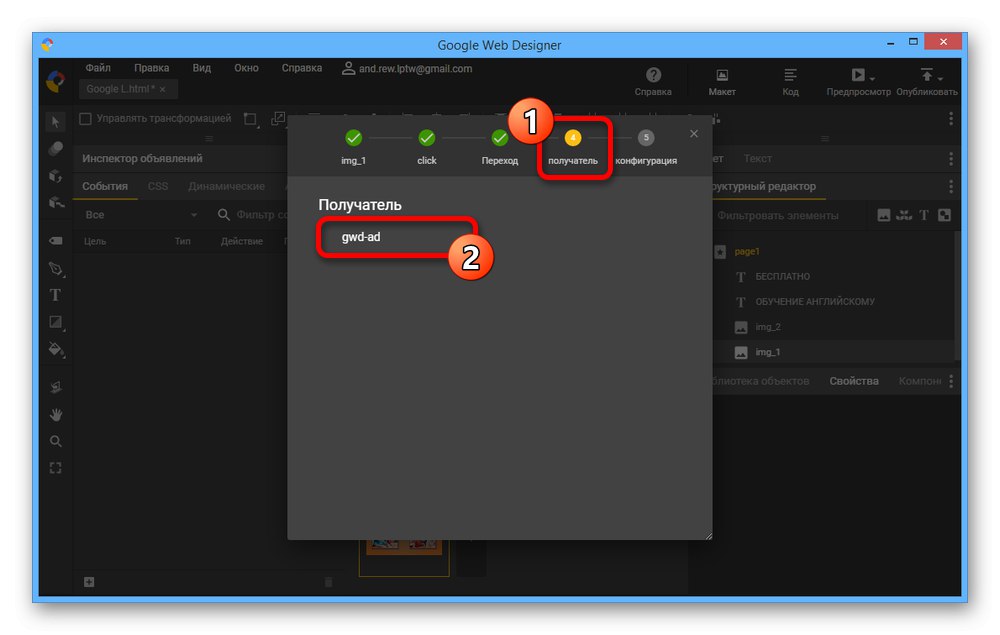Select the Pen tool
The height and width of the screenshot is (635, 1000).
pos(55,268)
